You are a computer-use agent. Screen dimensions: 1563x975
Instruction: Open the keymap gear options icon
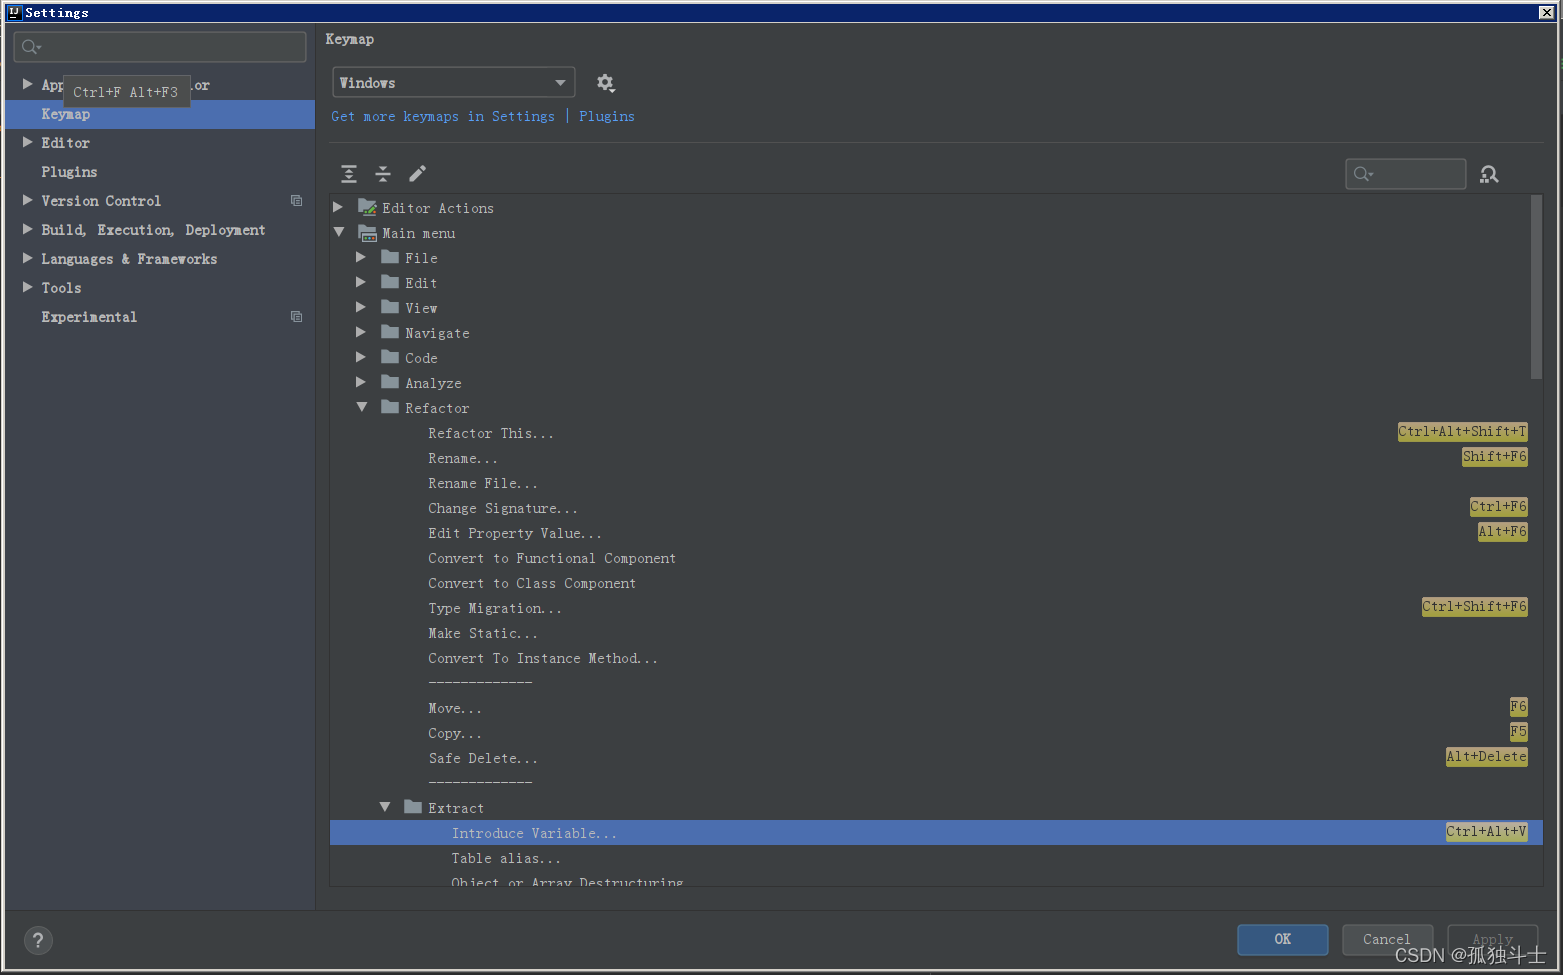pyautogui.click(x=605, y=83)
